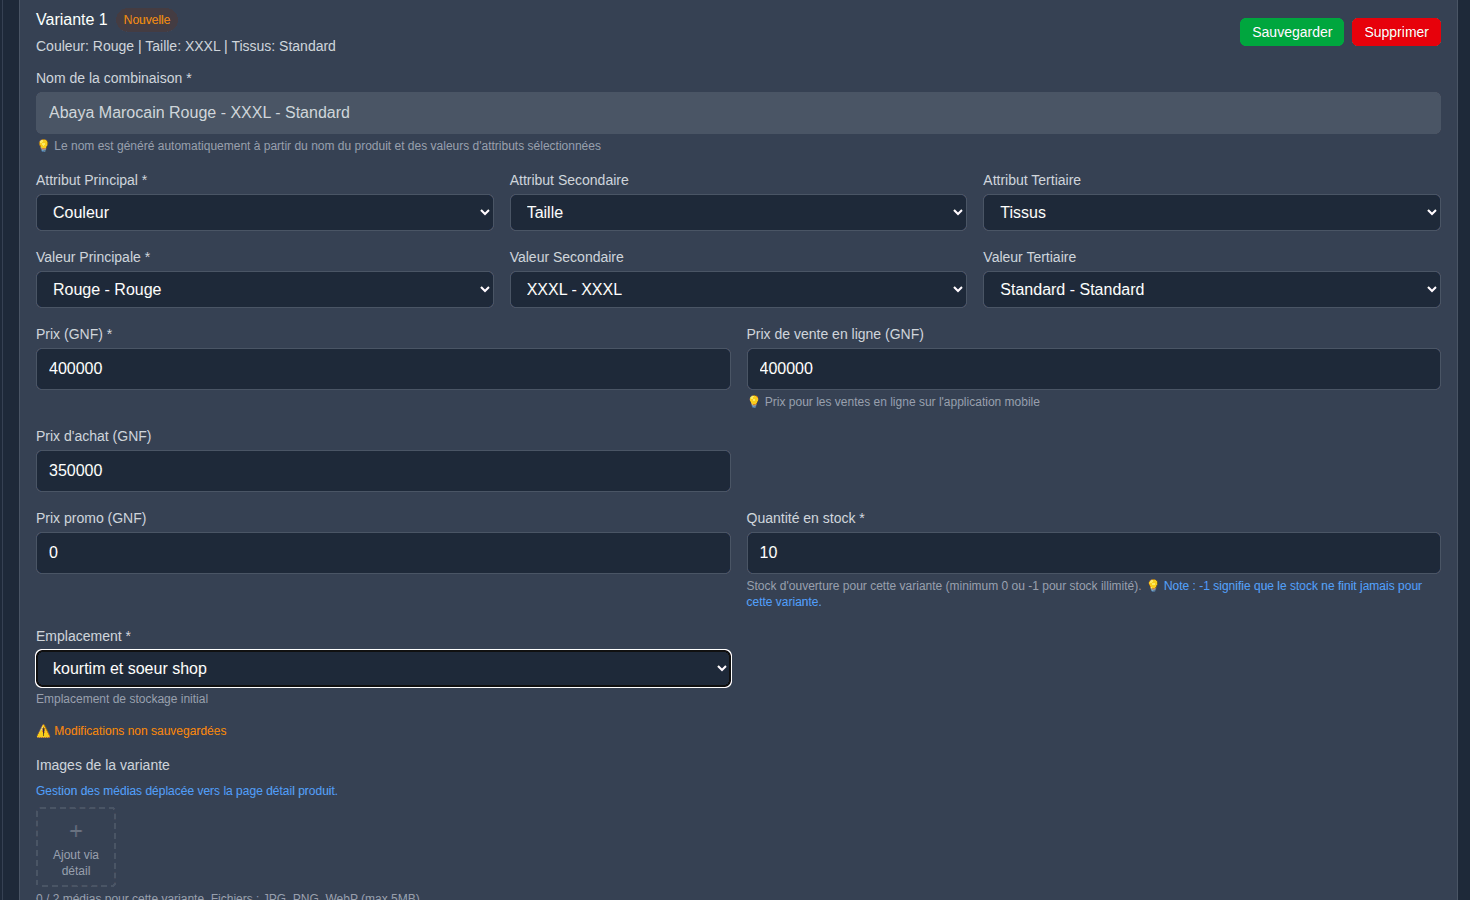Expand the Valeur Tertiaire Standard dropdown
This screenshot has width=1470, height=900.
pos(1211,290)
